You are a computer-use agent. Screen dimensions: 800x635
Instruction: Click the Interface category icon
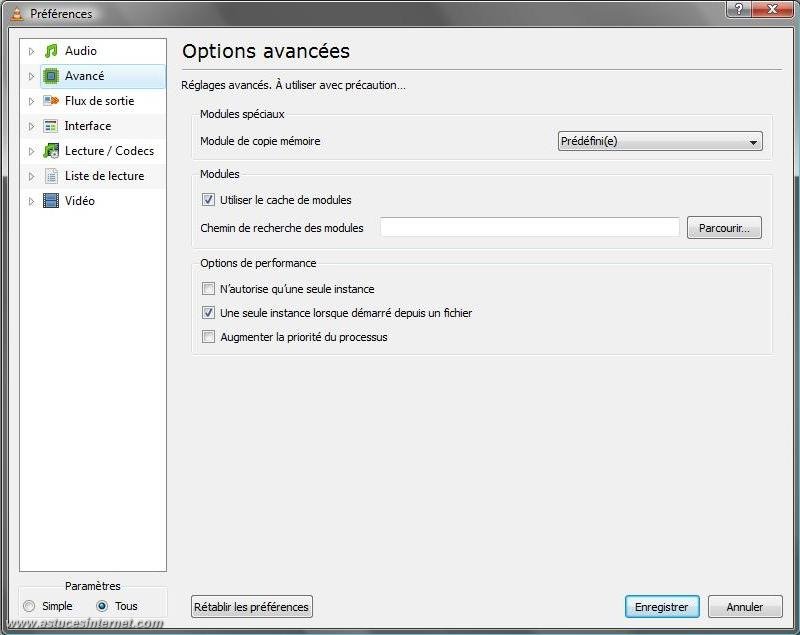click(51, 126)
